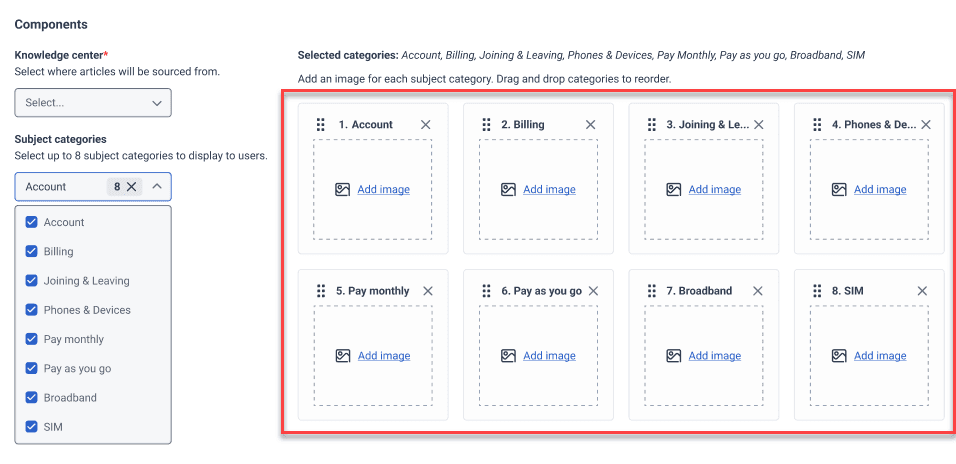Collapse the Subject categories dropdown chevron

157,187
